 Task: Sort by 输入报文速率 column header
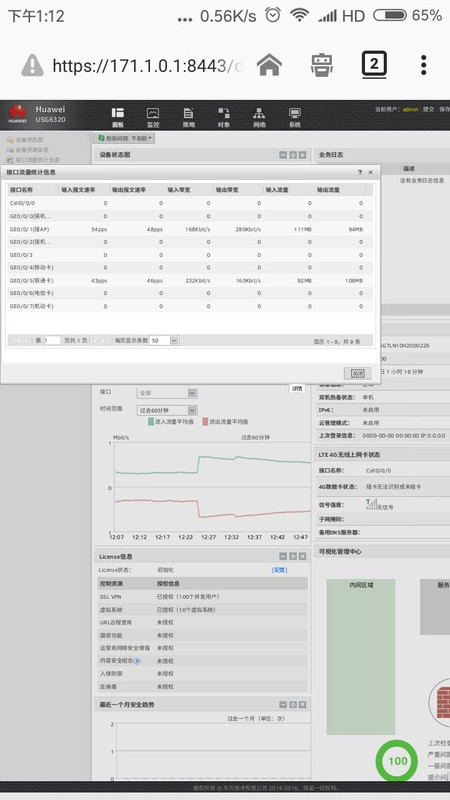(x=83, y=190)
